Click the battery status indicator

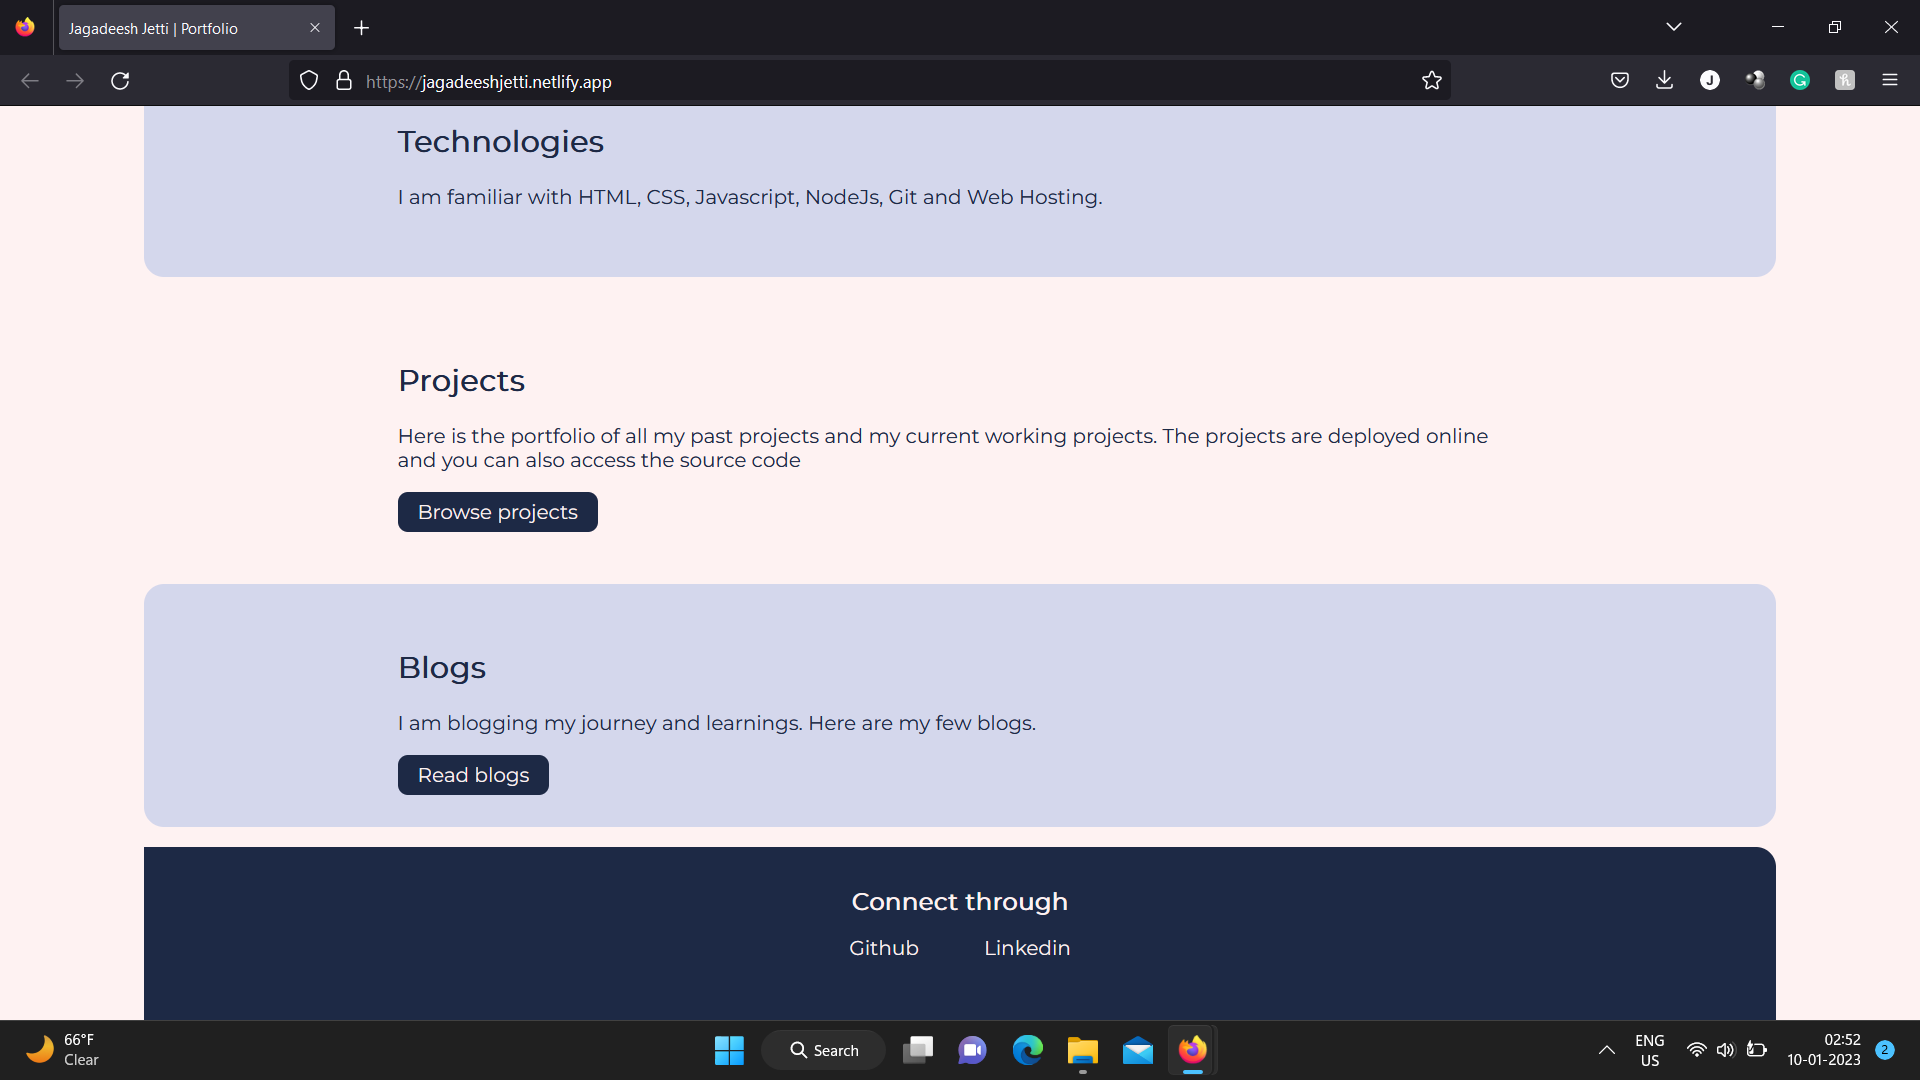tap(1757, 1050)
